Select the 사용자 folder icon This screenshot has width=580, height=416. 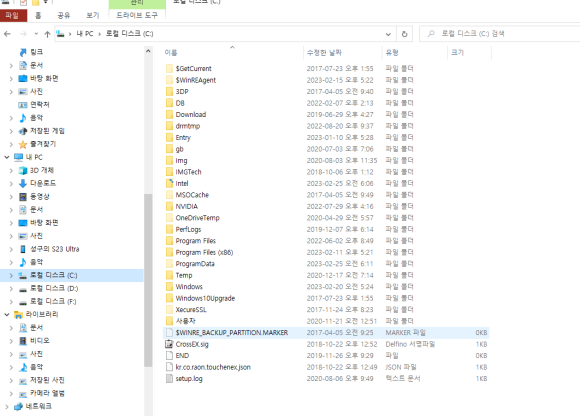click(169, 321)
